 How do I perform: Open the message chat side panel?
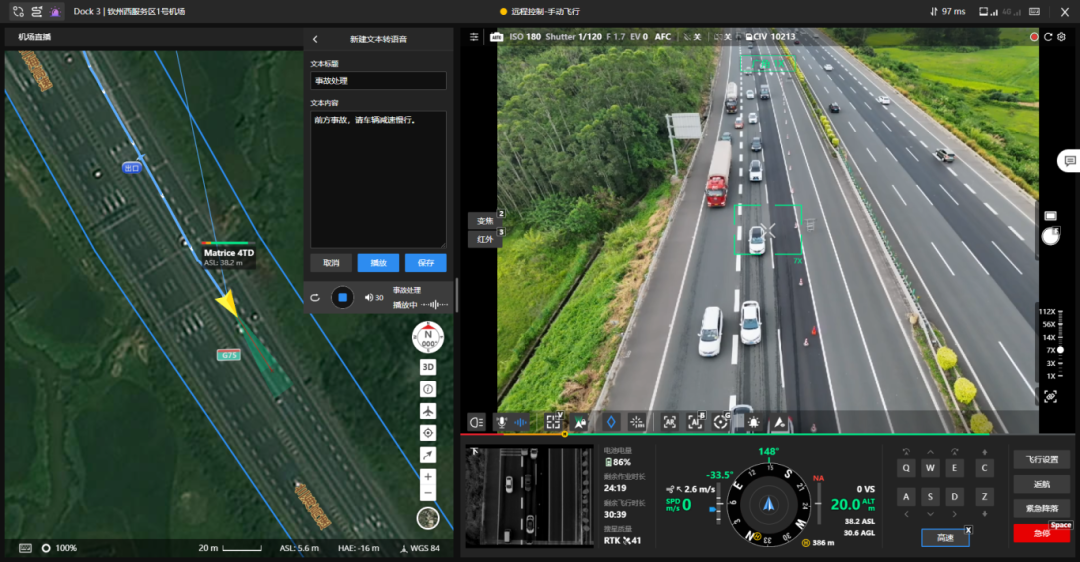point(1069,160)
